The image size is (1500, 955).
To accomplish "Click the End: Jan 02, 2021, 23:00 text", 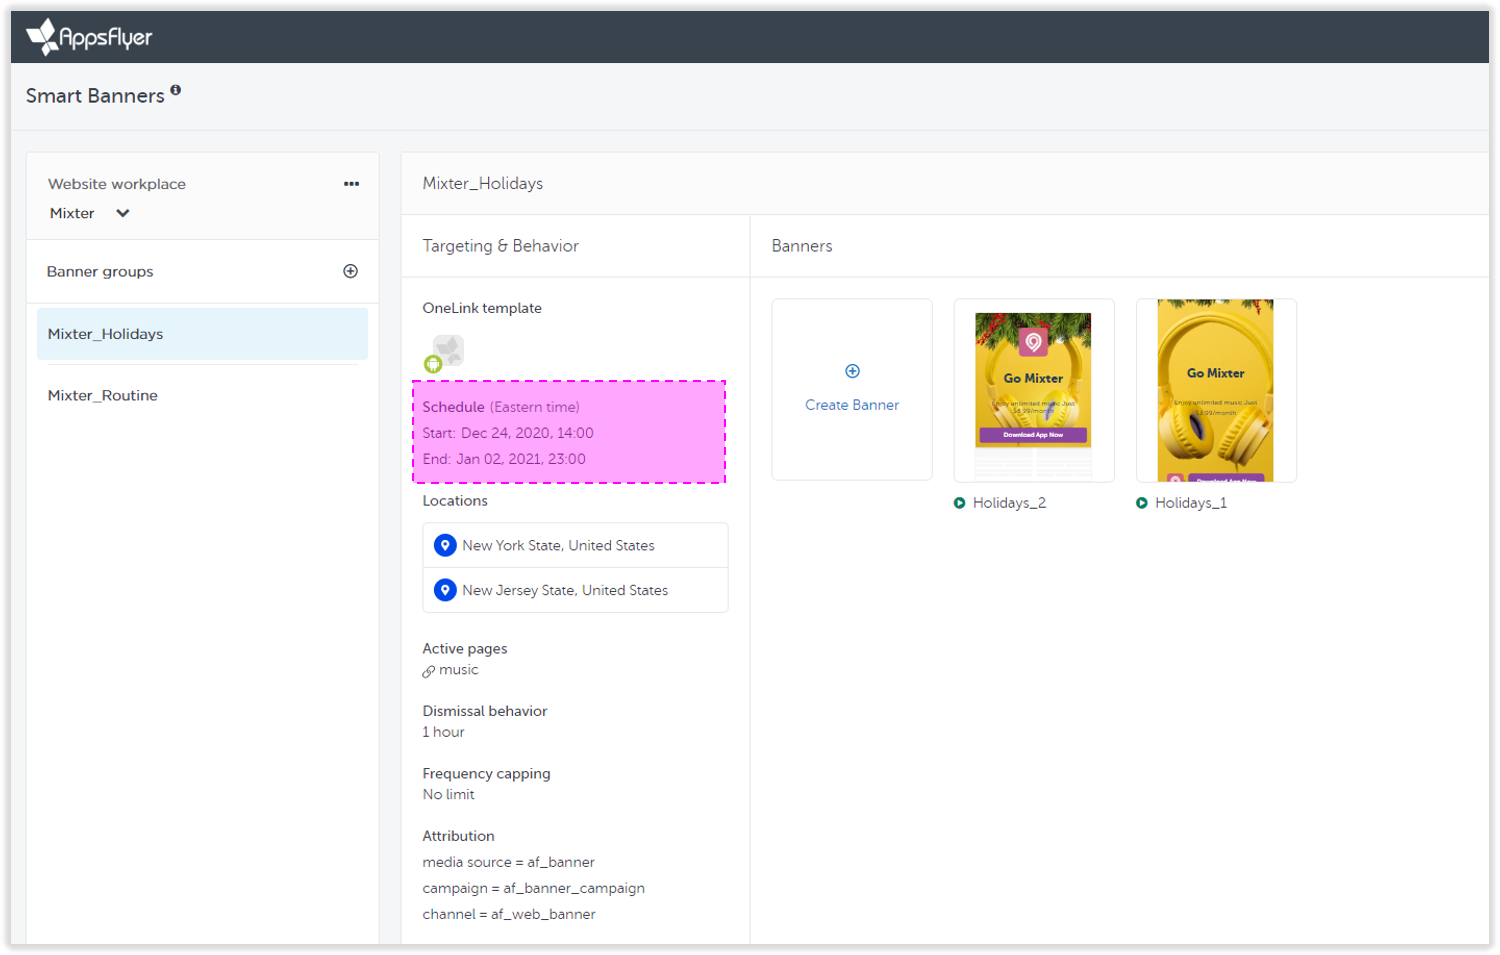I will click(504, 459).
